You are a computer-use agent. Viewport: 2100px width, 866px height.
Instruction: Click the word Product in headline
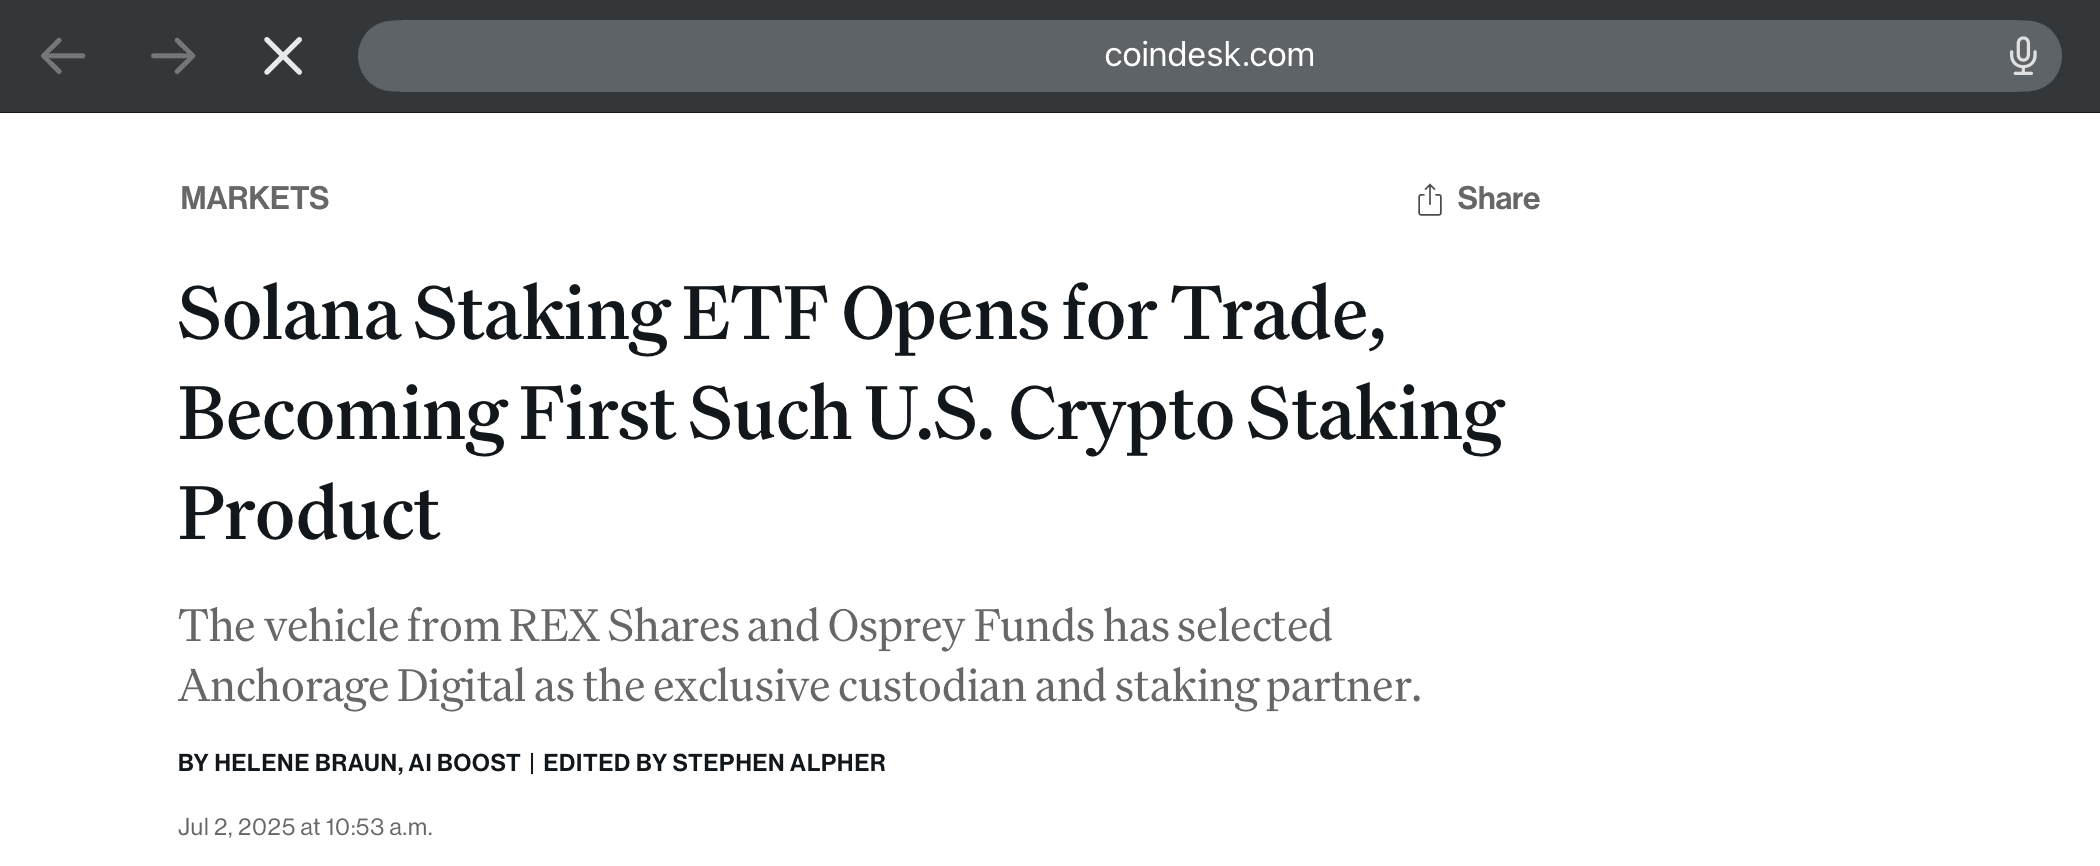point(308,513)
